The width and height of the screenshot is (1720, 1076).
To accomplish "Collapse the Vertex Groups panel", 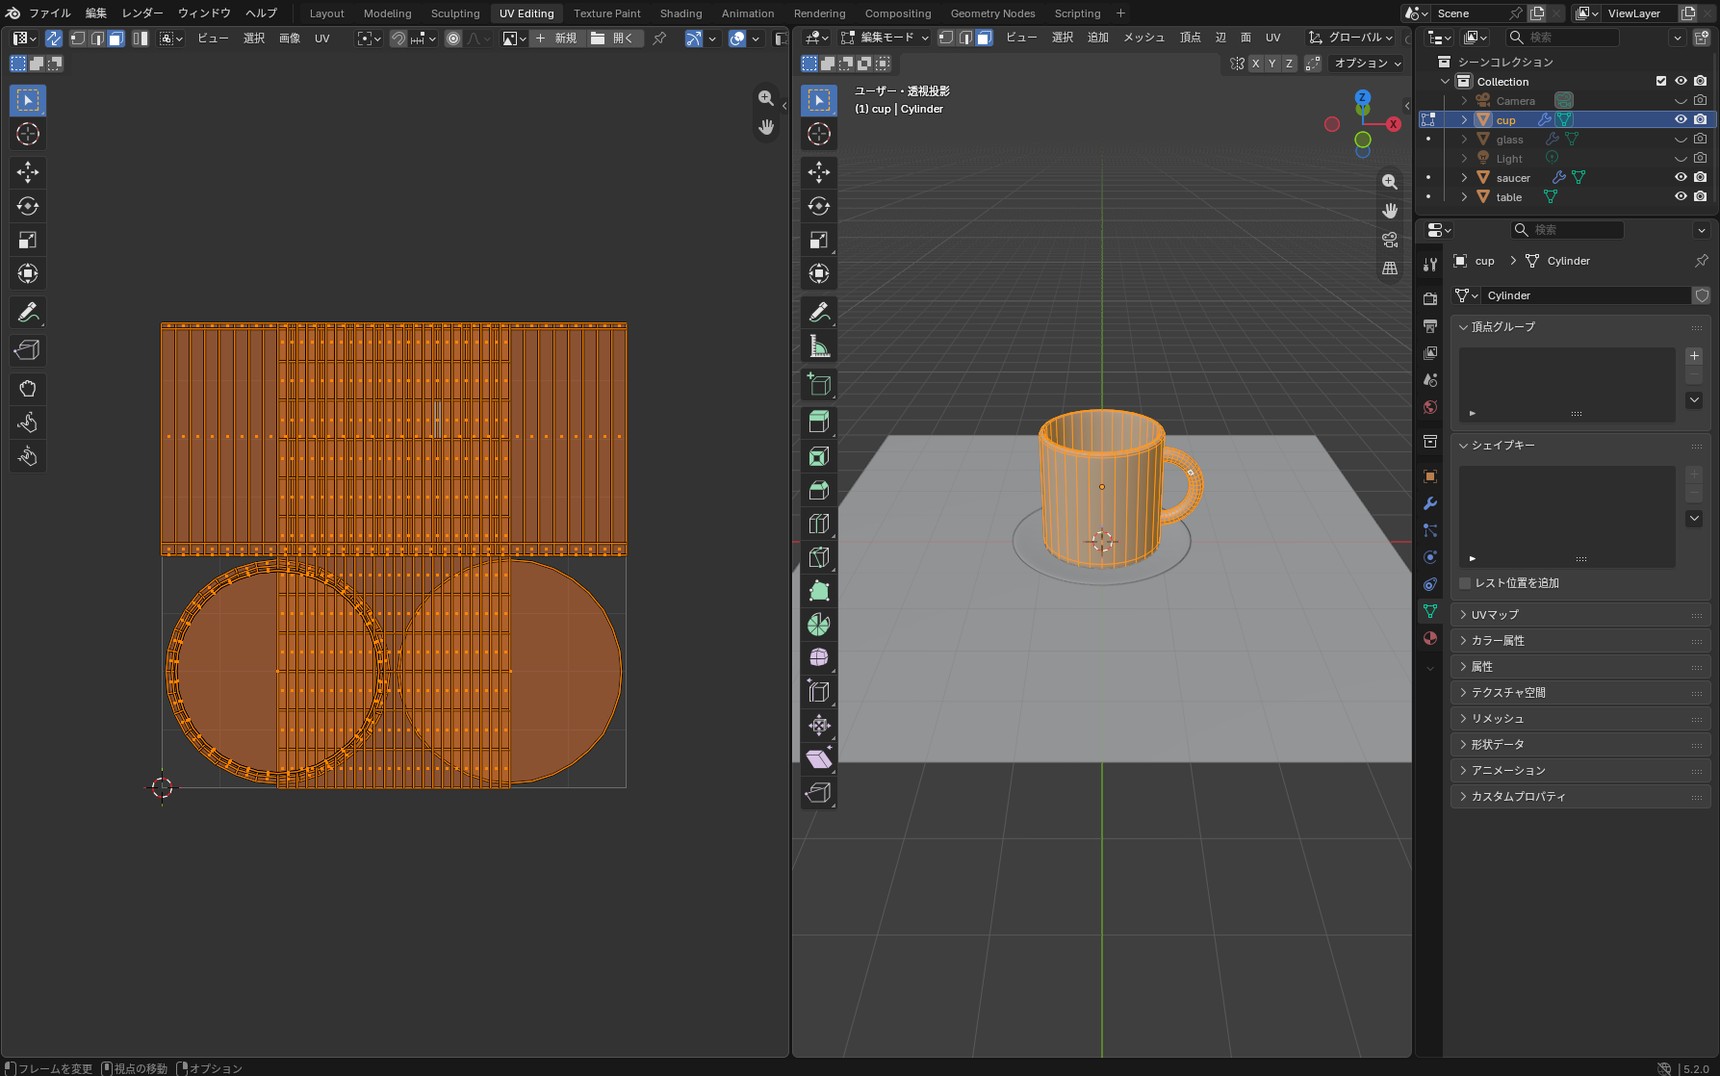I will 1581,327.
